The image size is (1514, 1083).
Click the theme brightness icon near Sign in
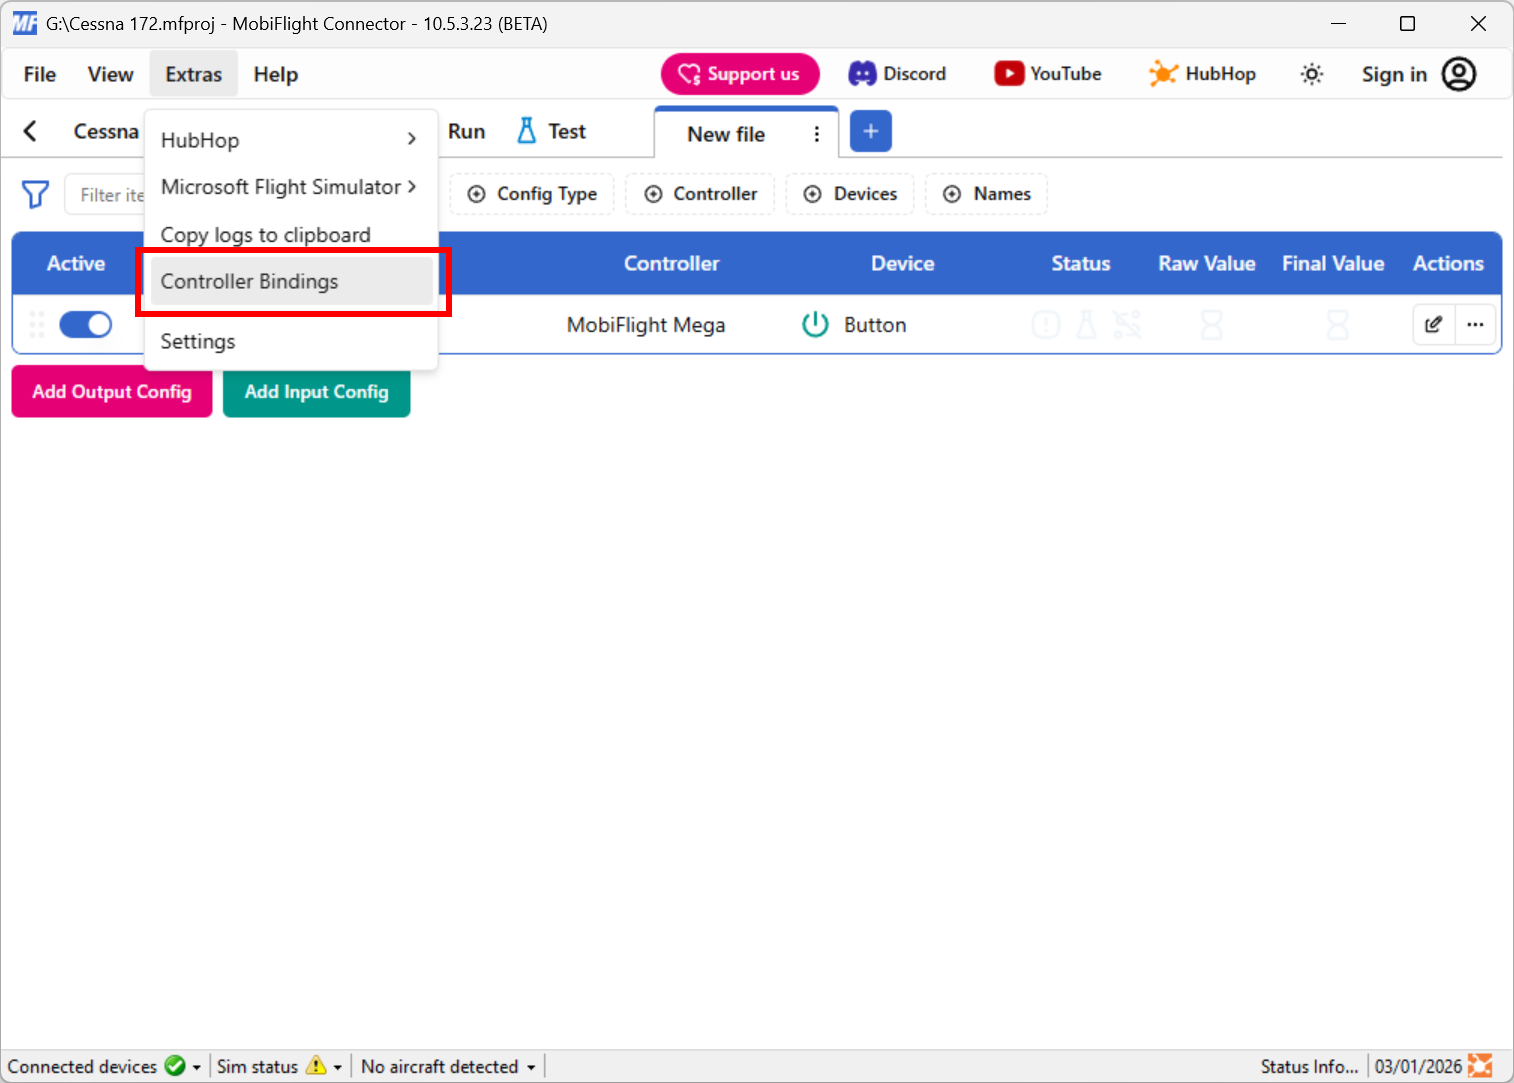click(x=1311, y=73)
